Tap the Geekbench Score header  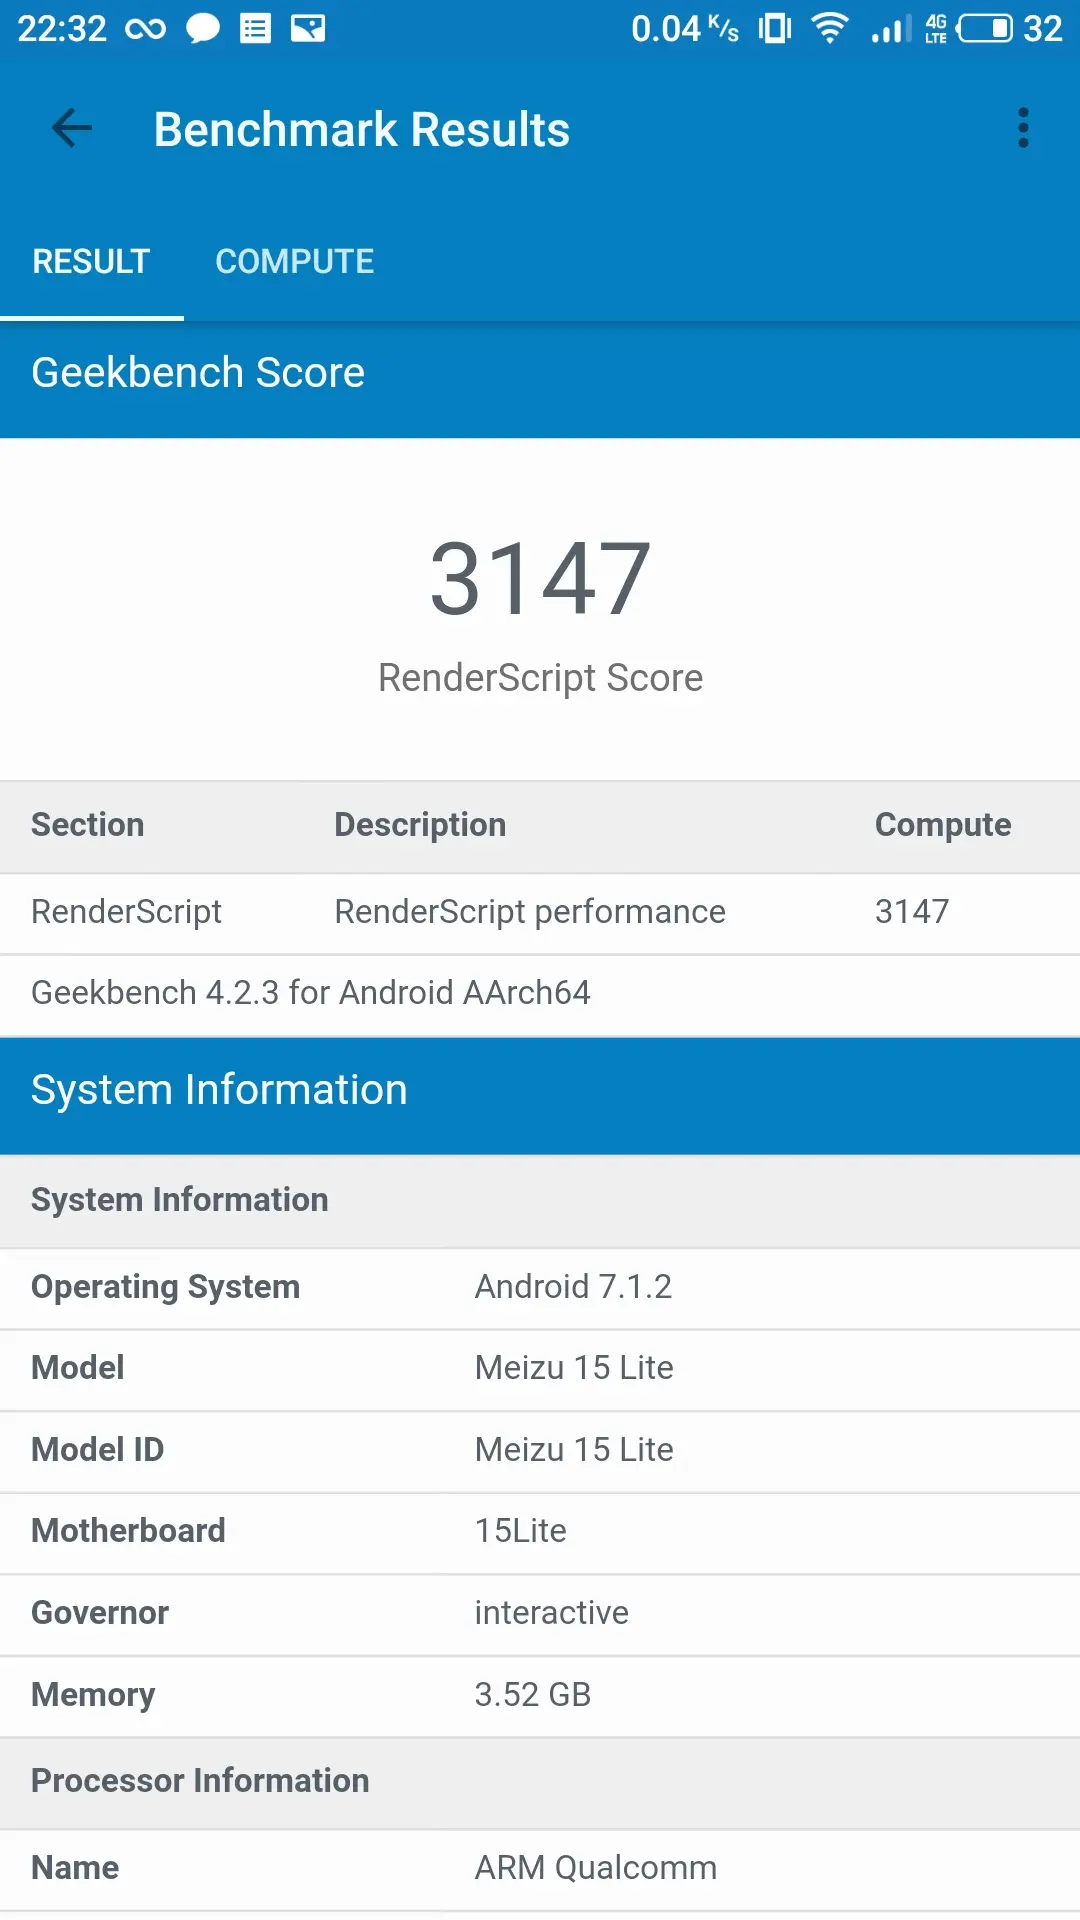198,373
